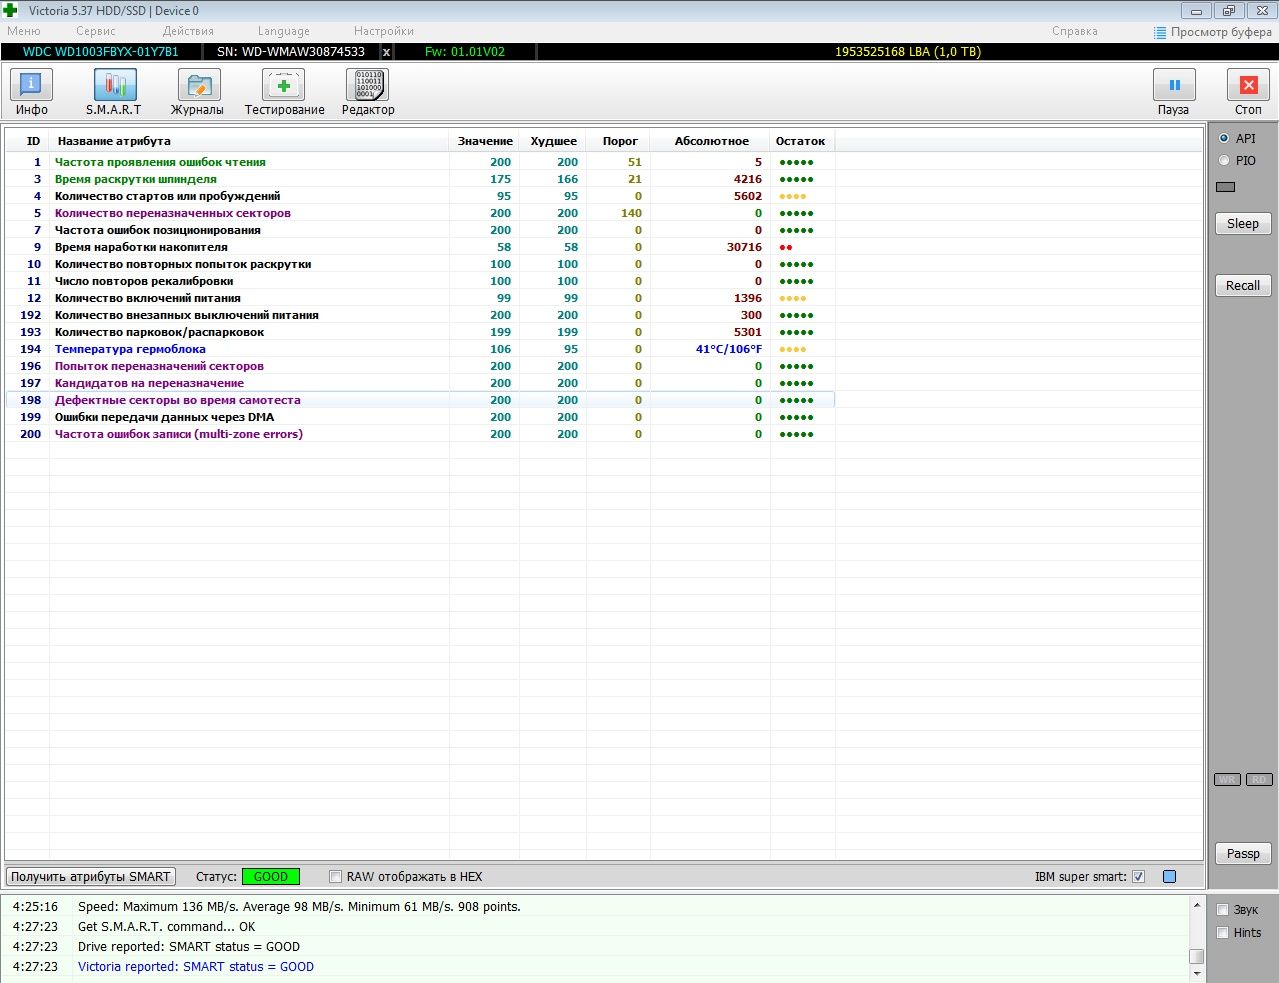1279x983 pixels.
Task: Select row Частота проявления ошибок чтения
Action: point(420,162)
